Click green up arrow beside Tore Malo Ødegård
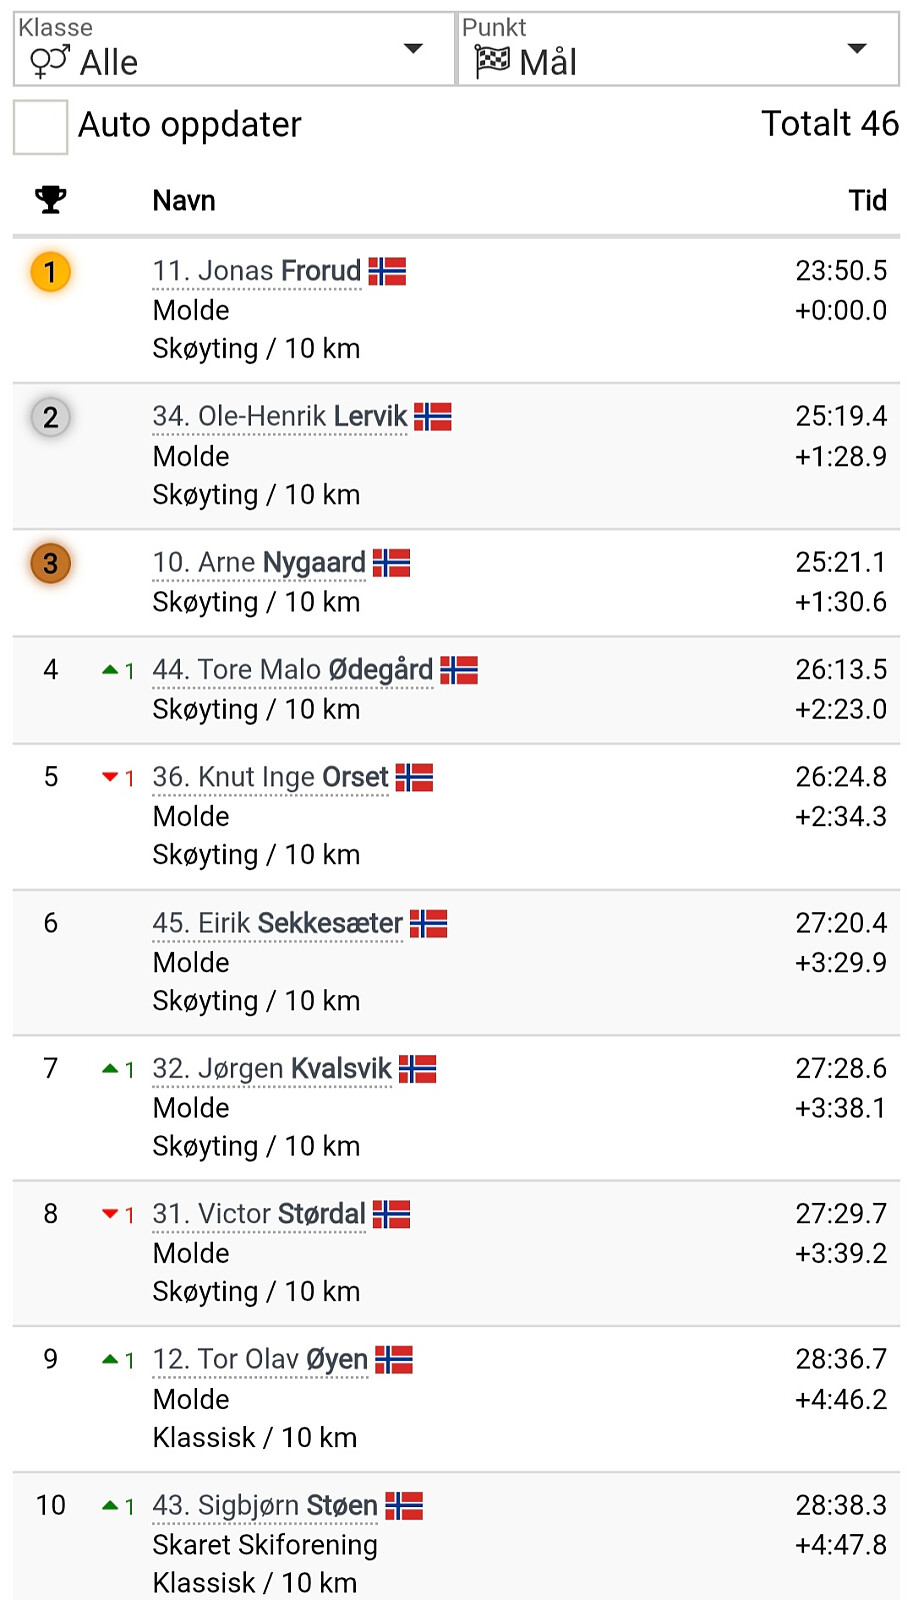 (x=110, y=670)
